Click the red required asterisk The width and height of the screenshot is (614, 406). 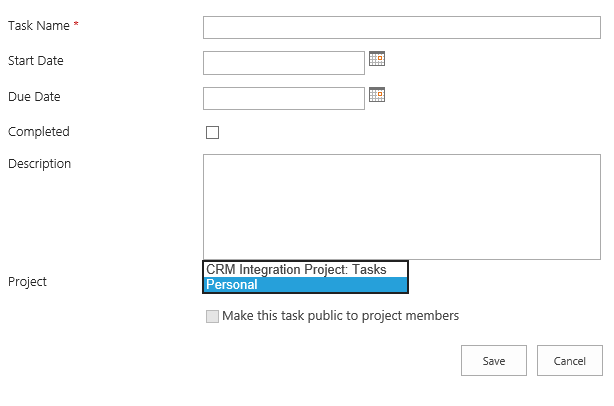pos(76,24)
